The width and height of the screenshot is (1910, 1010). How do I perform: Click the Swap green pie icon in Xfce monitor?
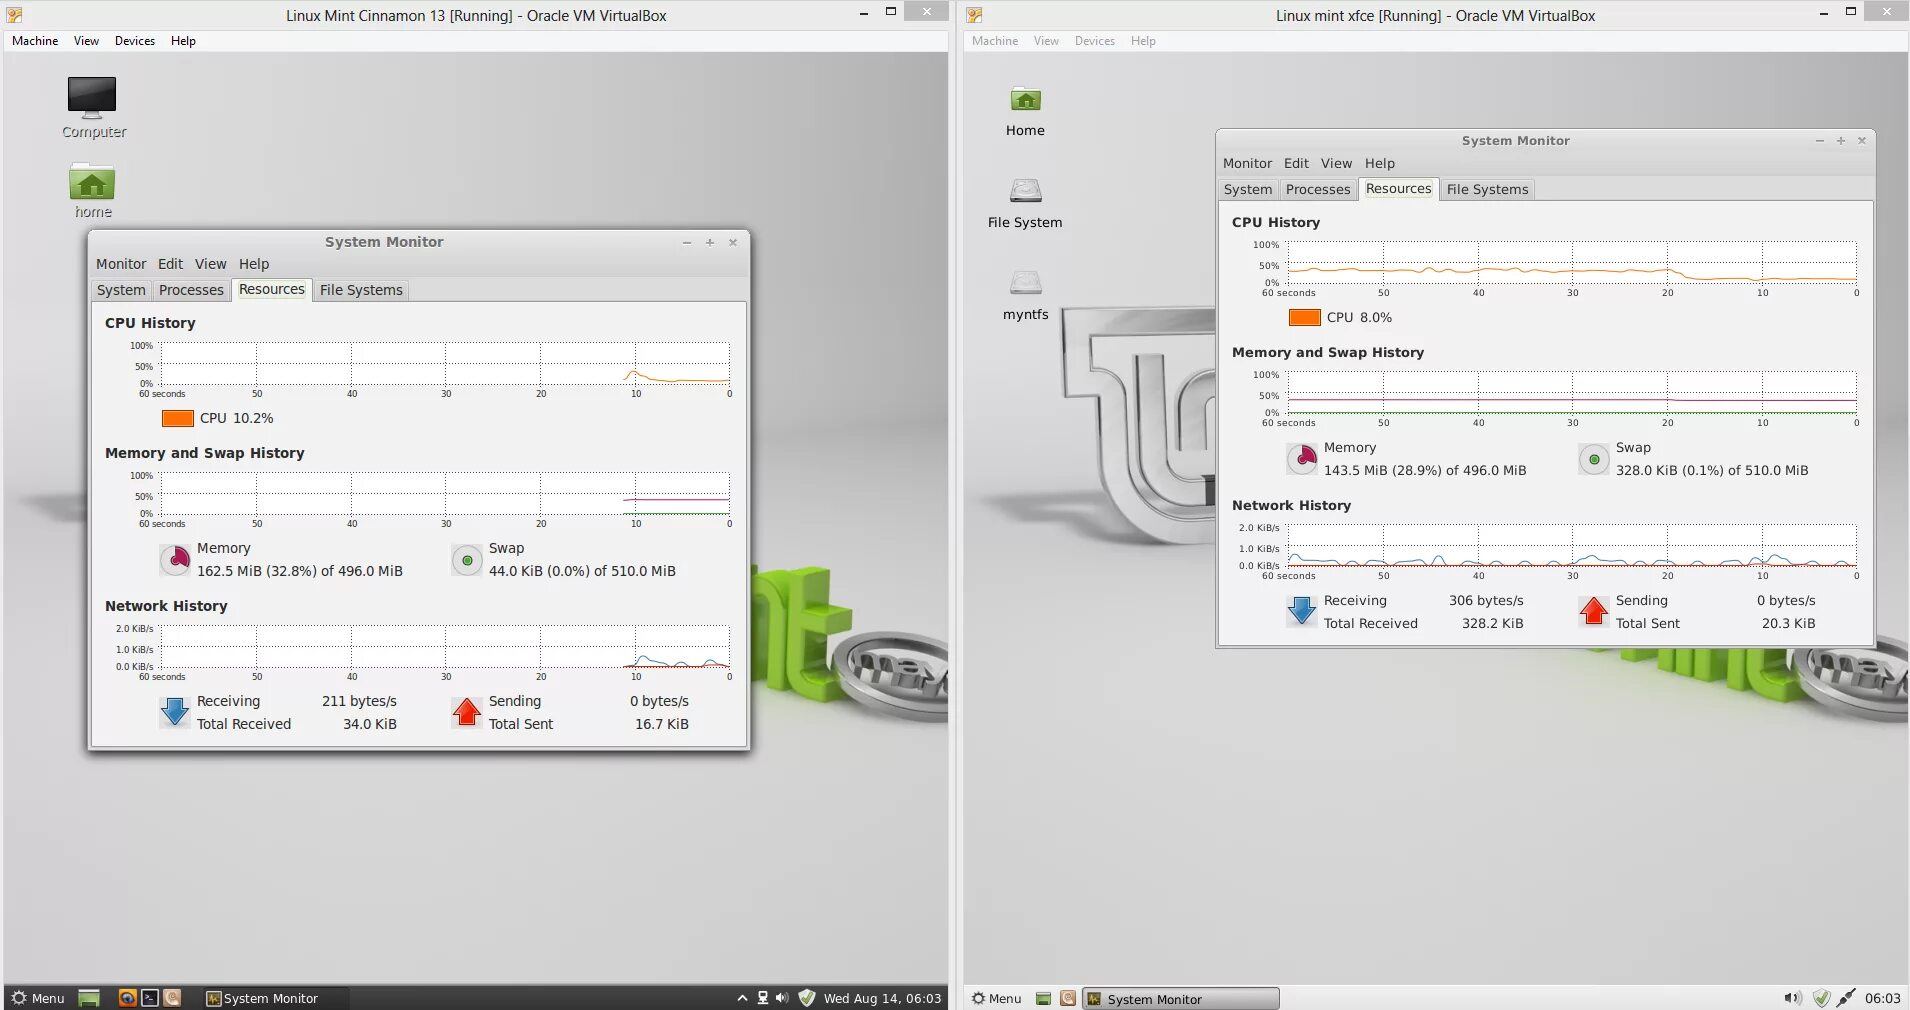pos(1594,459)
